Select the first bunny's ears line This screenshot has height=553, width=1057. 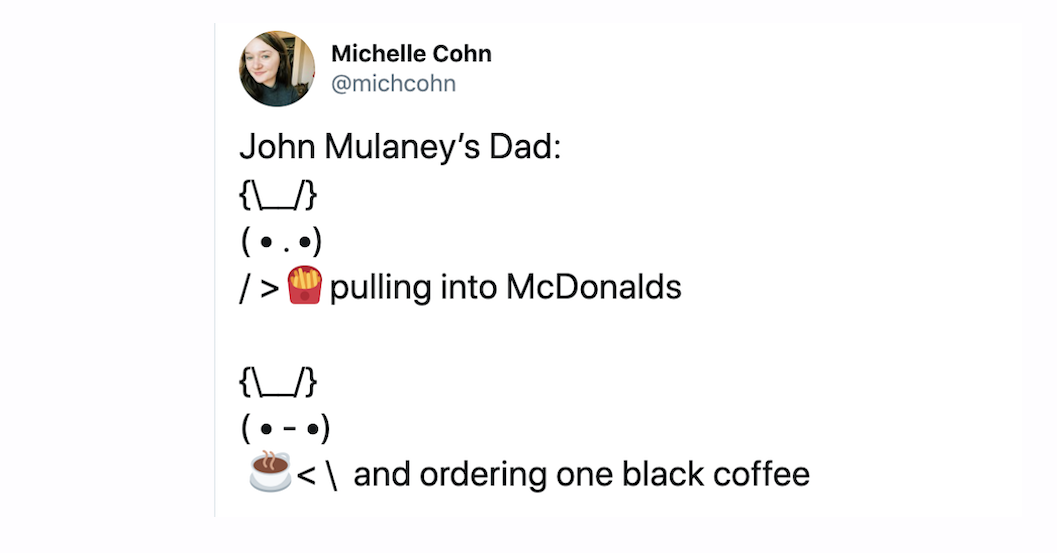[278, 195]
